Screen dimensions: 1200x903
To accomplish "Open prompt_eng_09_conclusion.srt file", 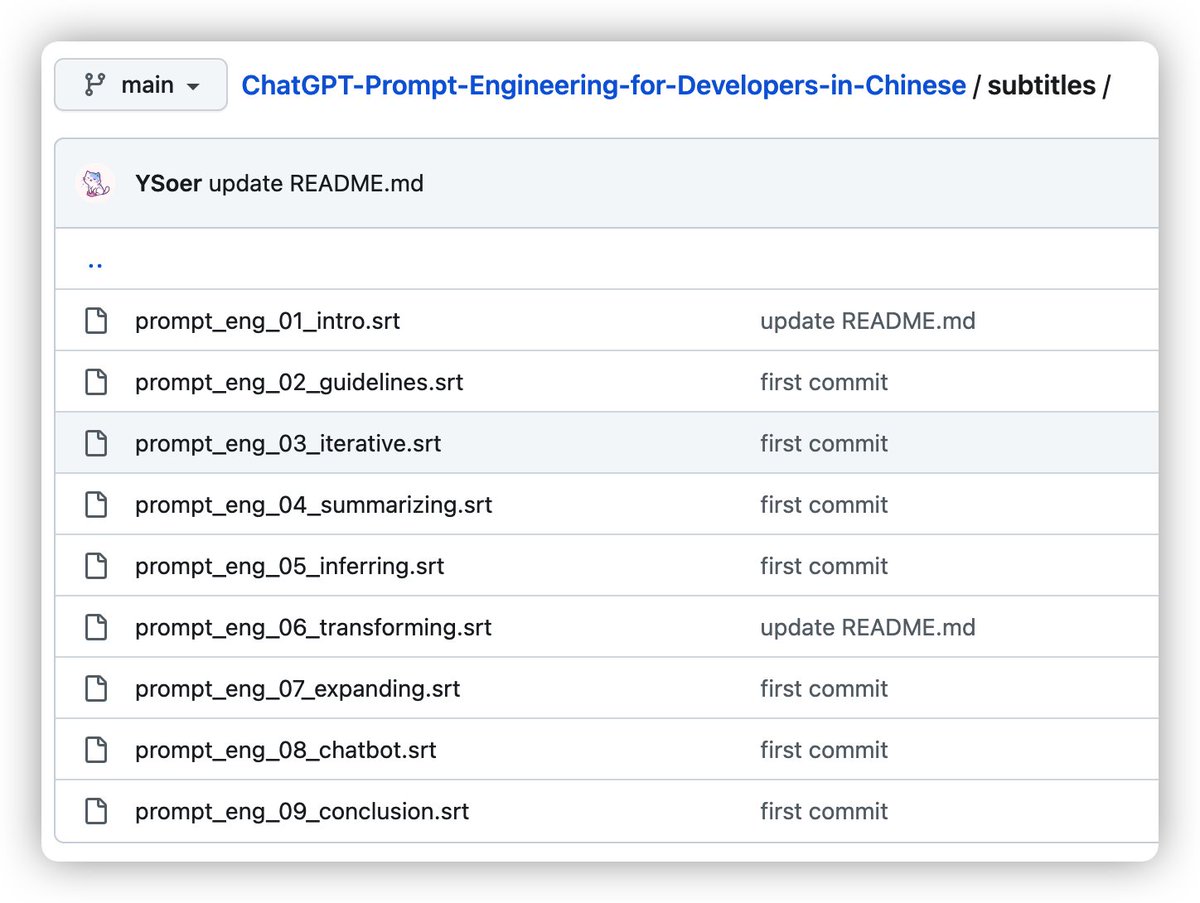I will pyautogui.click(x=302, y=811).
